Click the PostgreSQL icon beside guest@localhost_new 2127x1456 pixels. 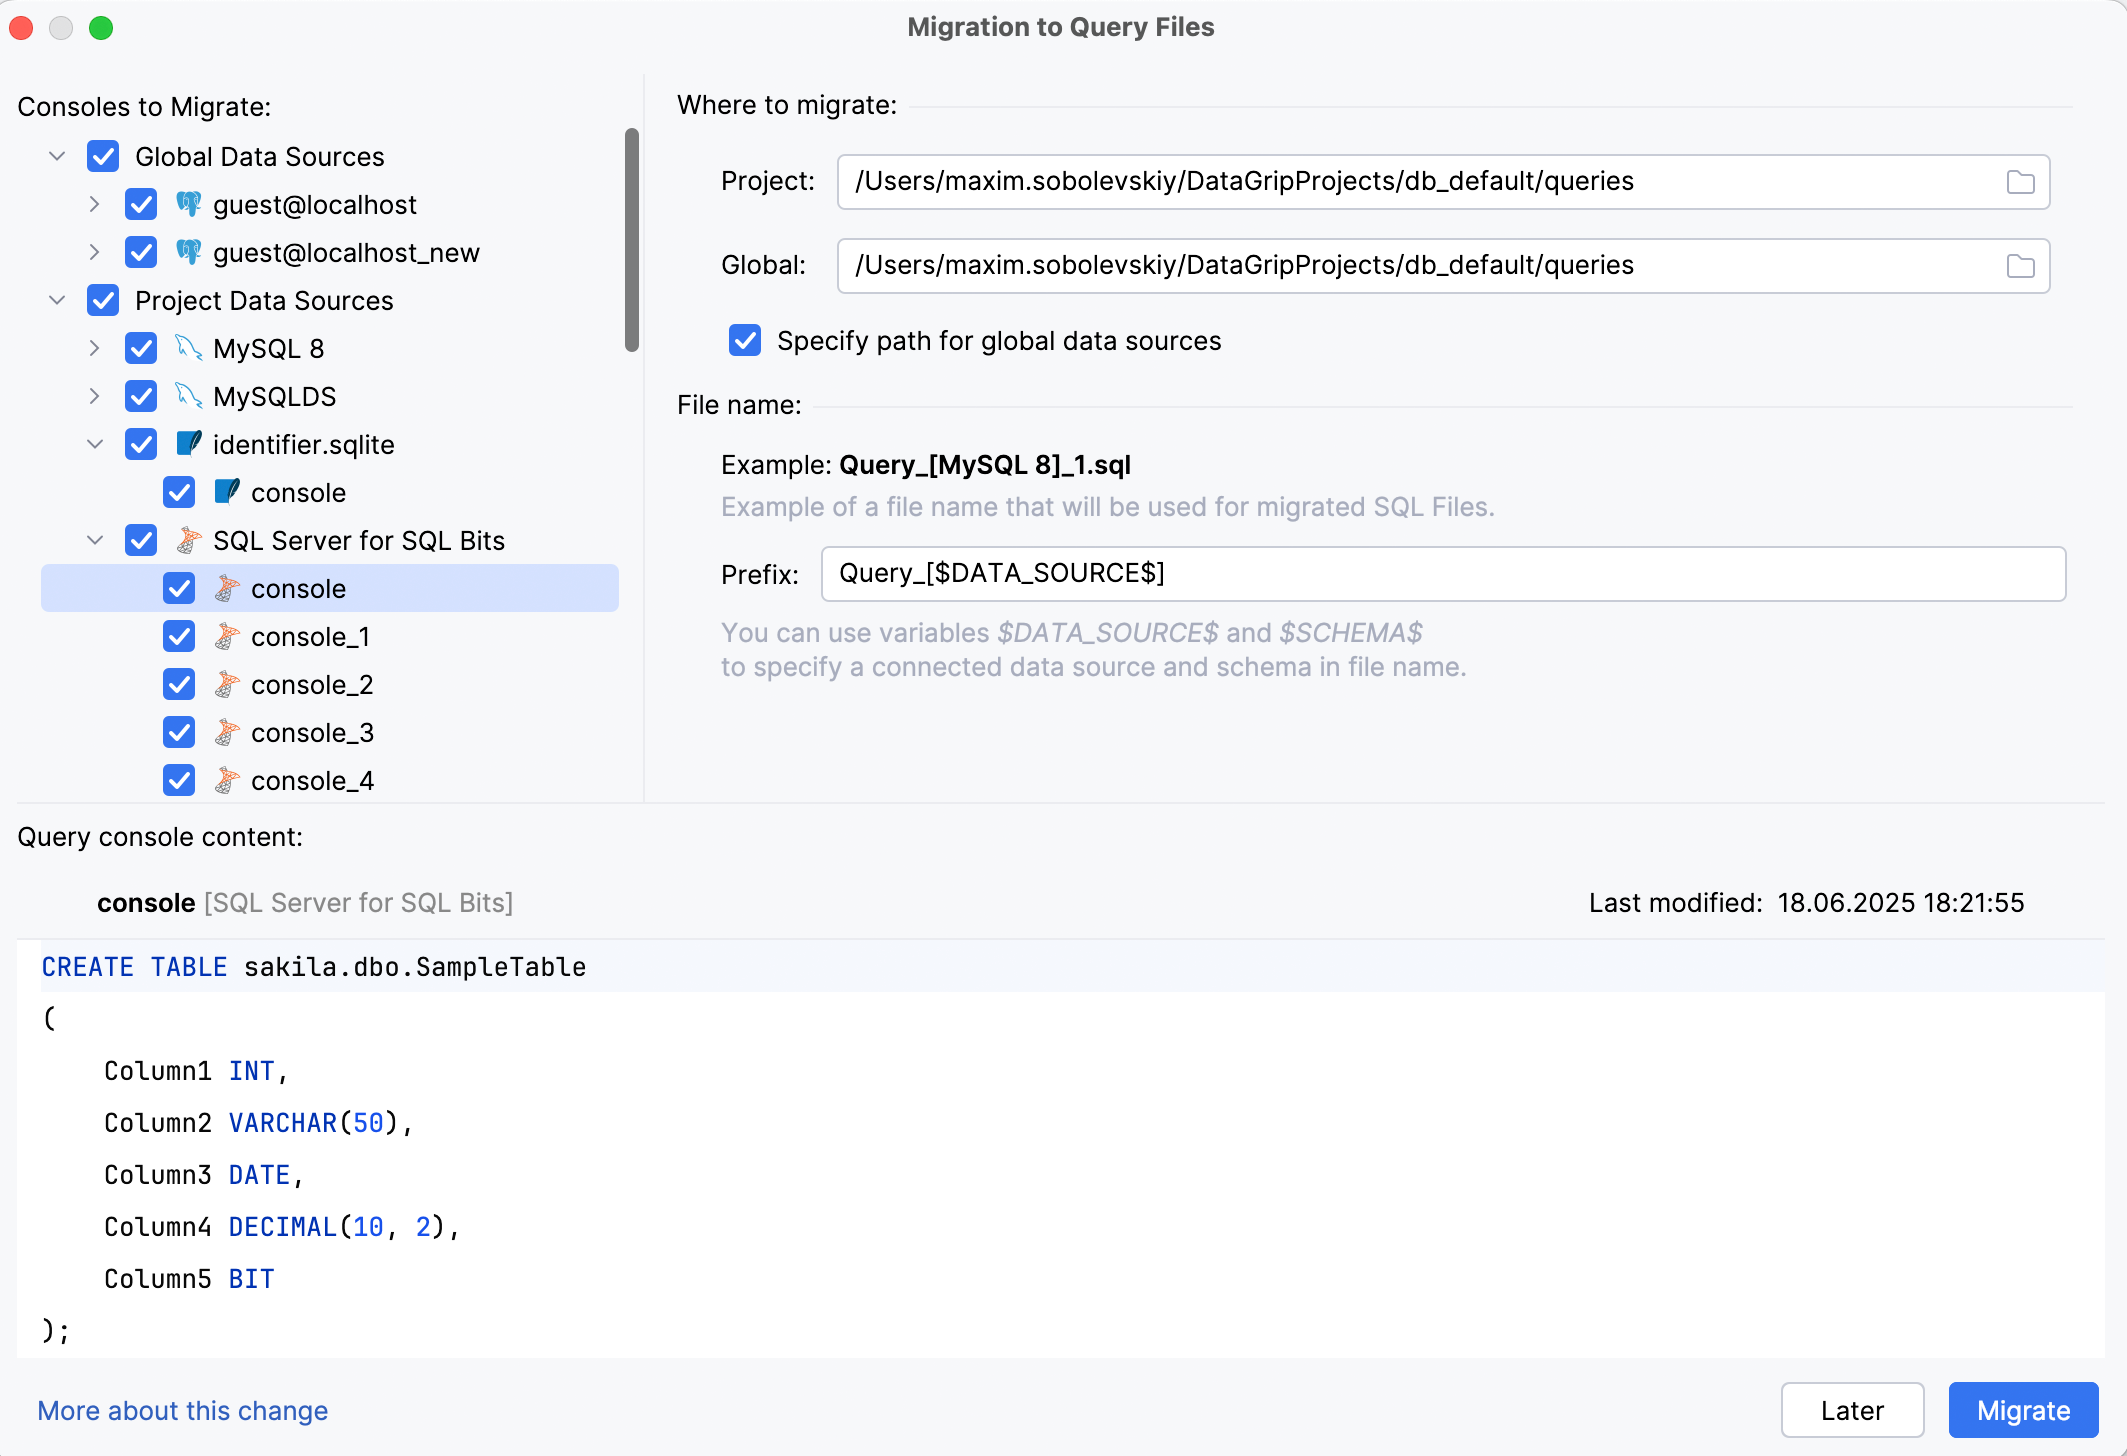(x=188, y=253)
